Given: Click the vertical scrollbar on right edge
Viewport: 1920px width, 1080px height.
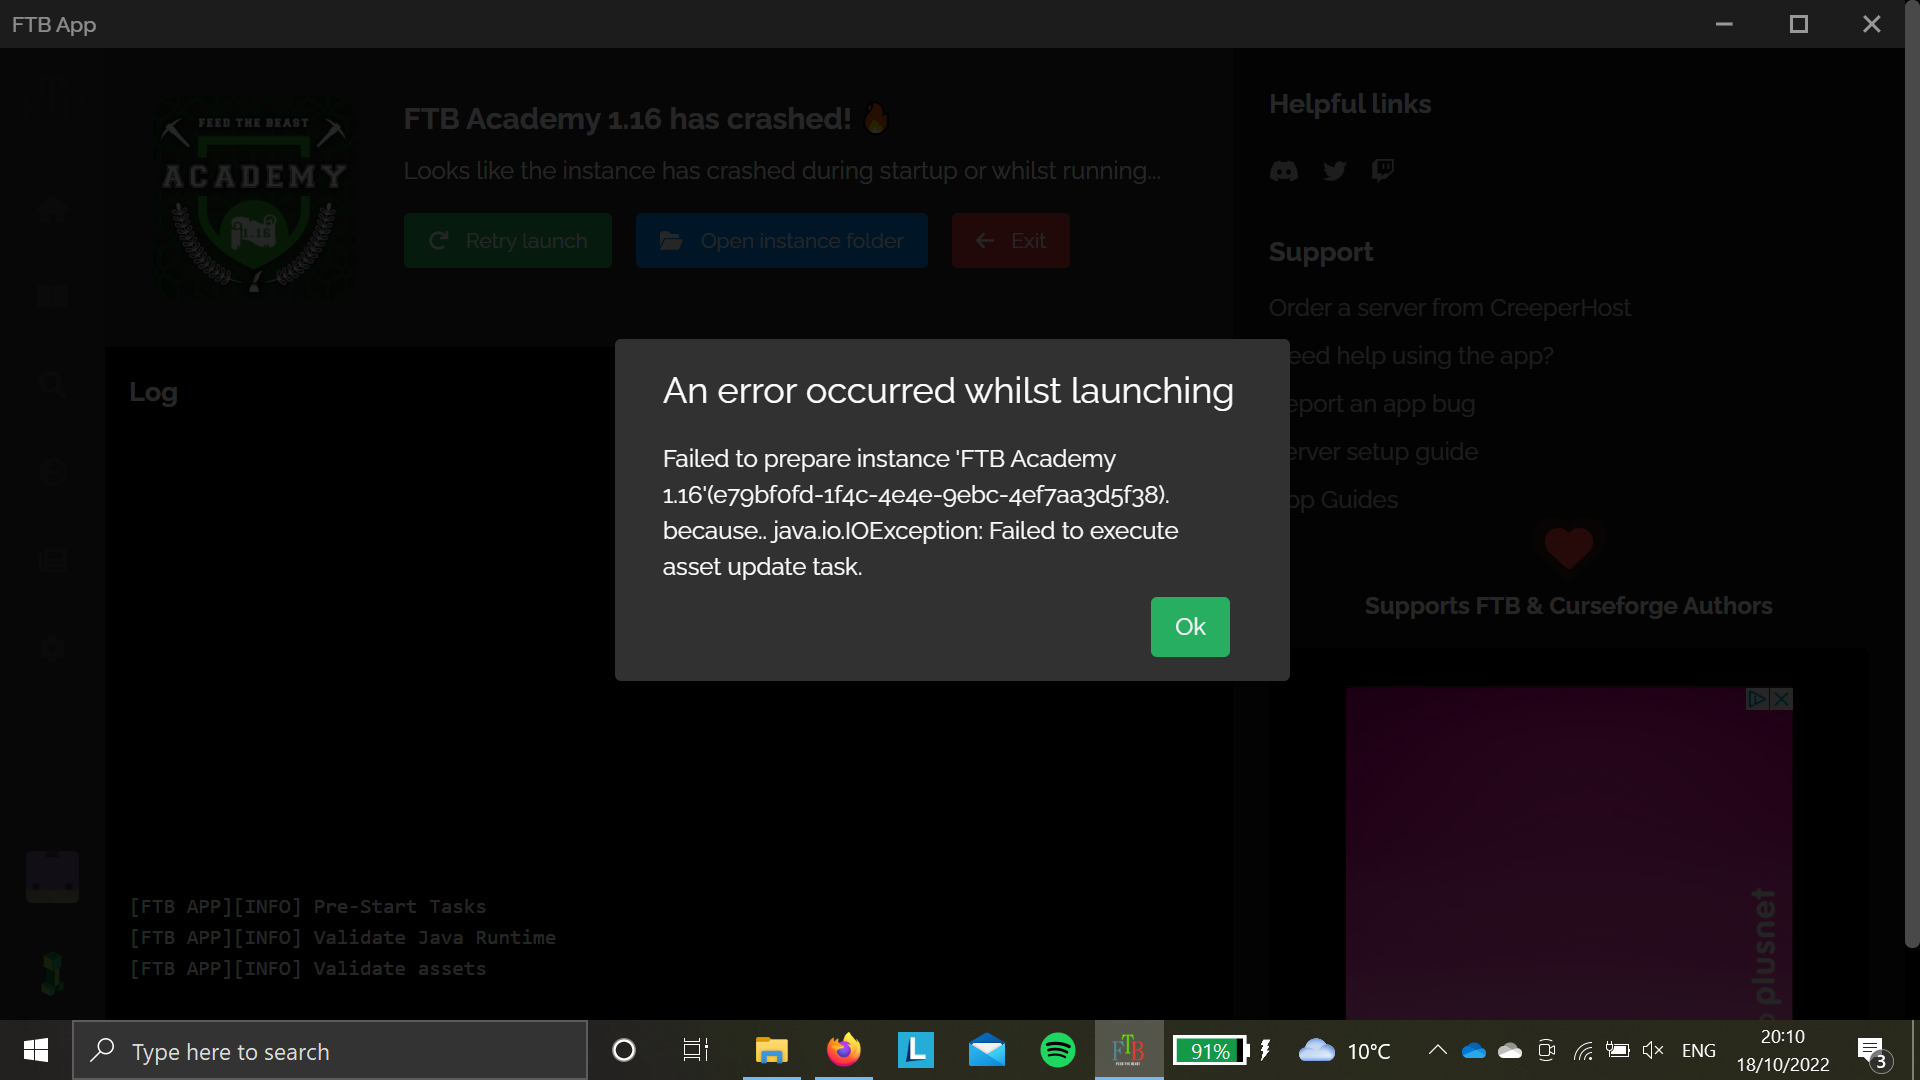Looking at the screenshot, I should pos(1911,500).
